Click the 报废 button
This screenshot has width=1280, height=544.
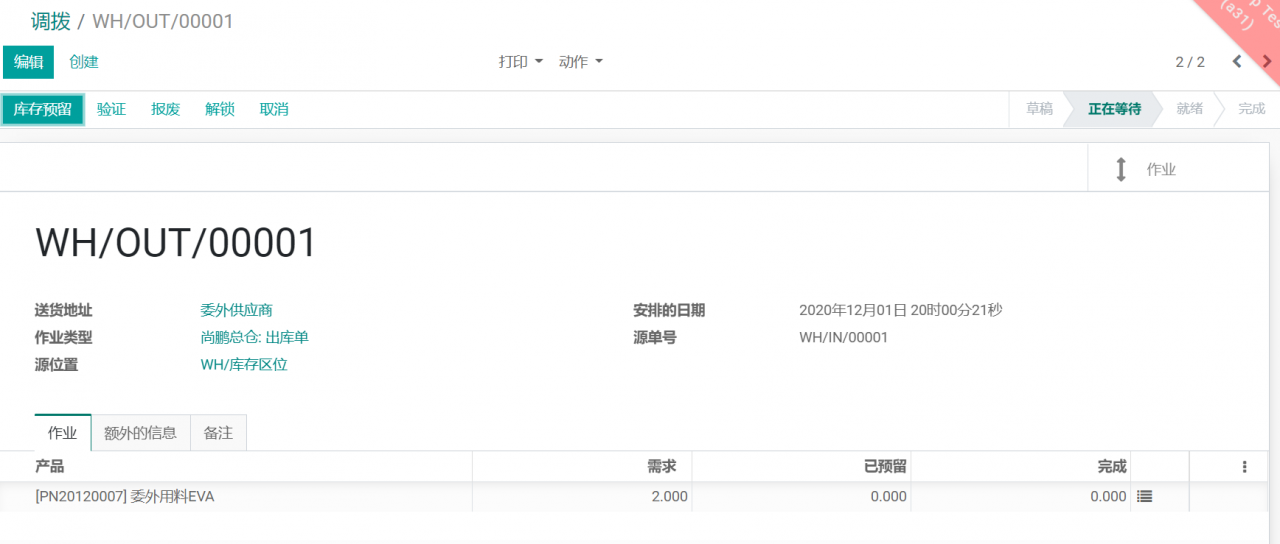pos(166,109)
